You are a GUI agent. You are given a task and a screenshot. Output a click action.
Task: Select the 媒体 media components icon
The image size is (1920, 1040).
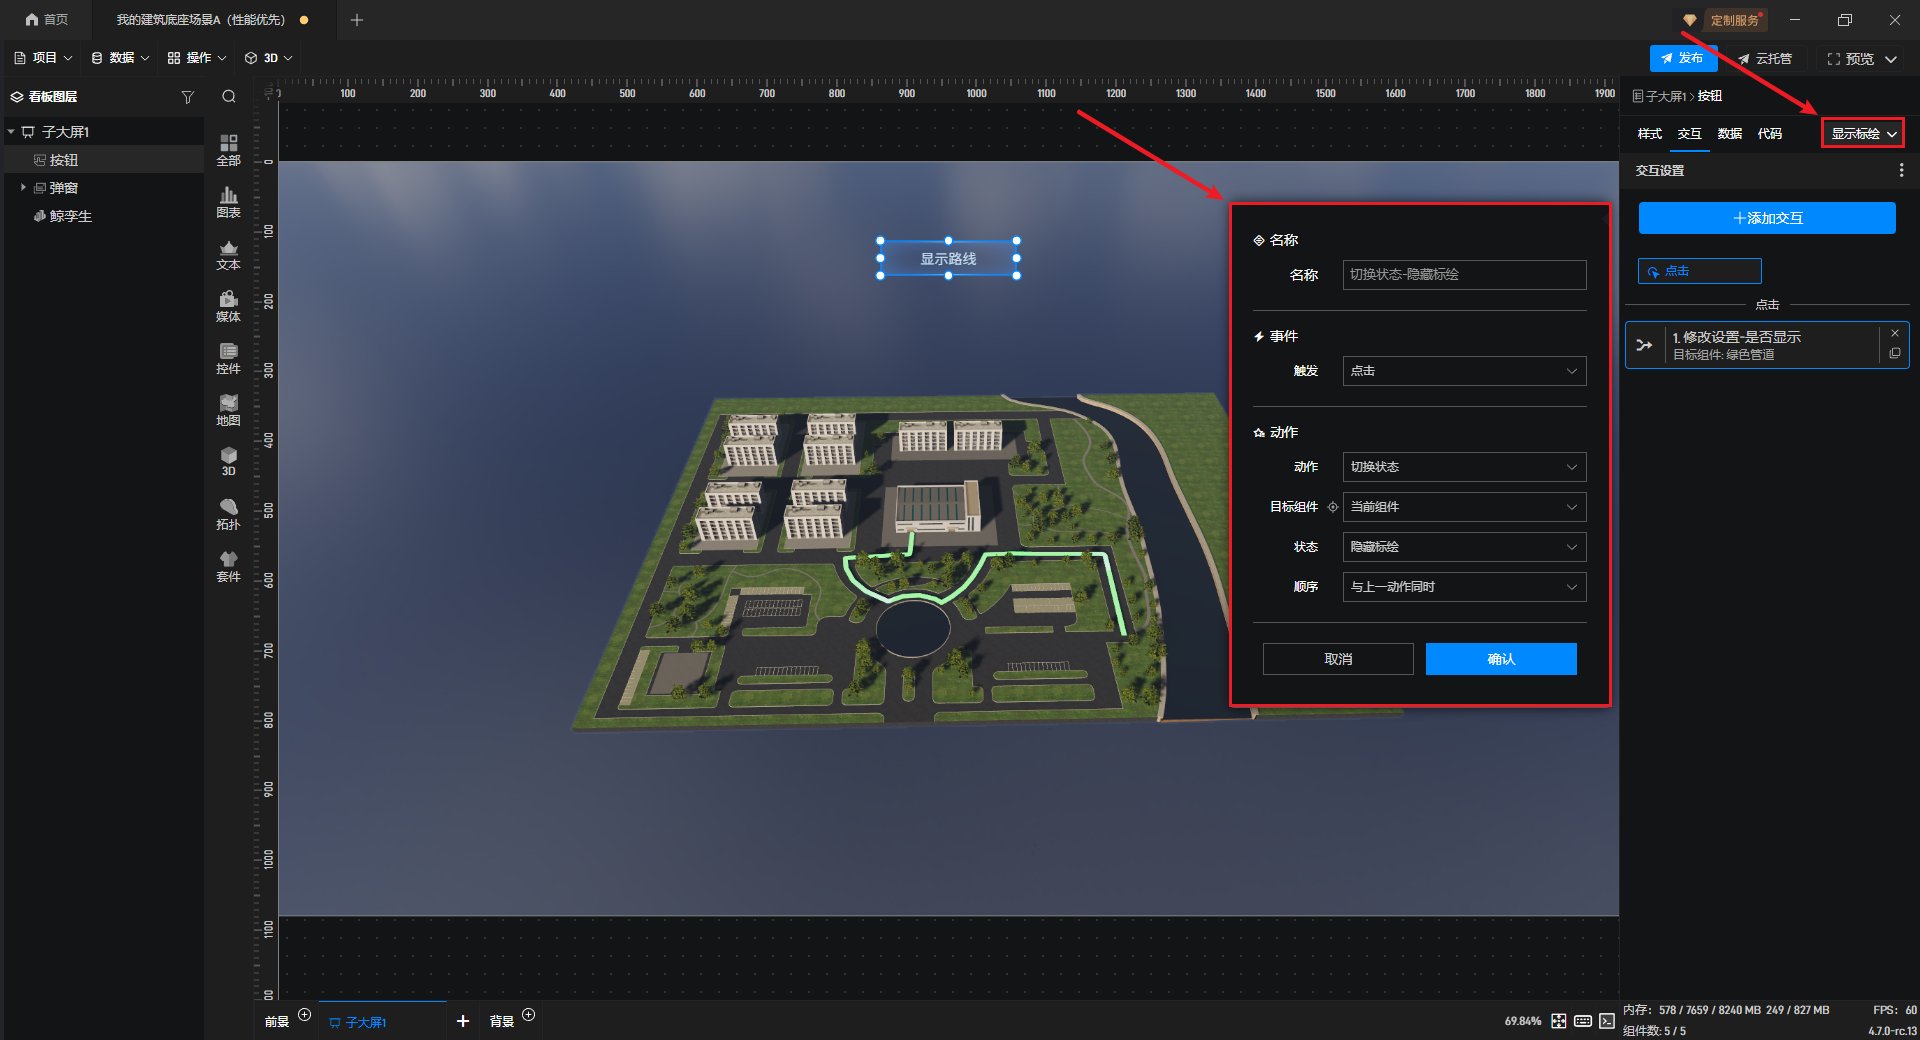coord(228,305)
